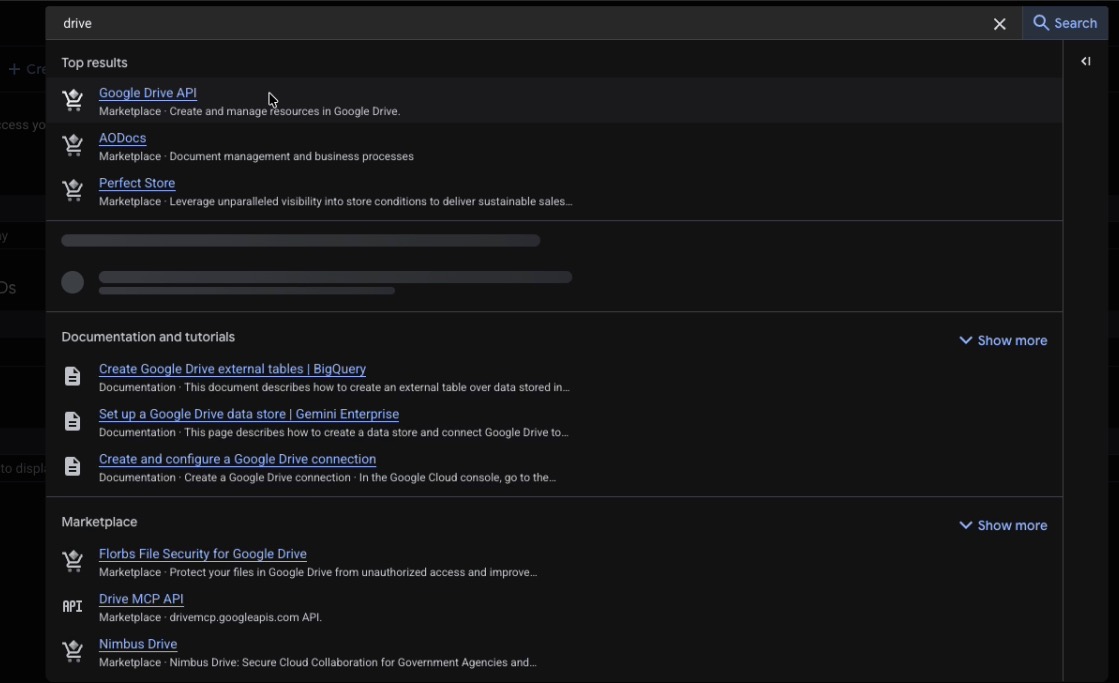Open Create and configure a Google Drive connection
This screenshot has width=1119, height=683.
click(x=238, y=459)
